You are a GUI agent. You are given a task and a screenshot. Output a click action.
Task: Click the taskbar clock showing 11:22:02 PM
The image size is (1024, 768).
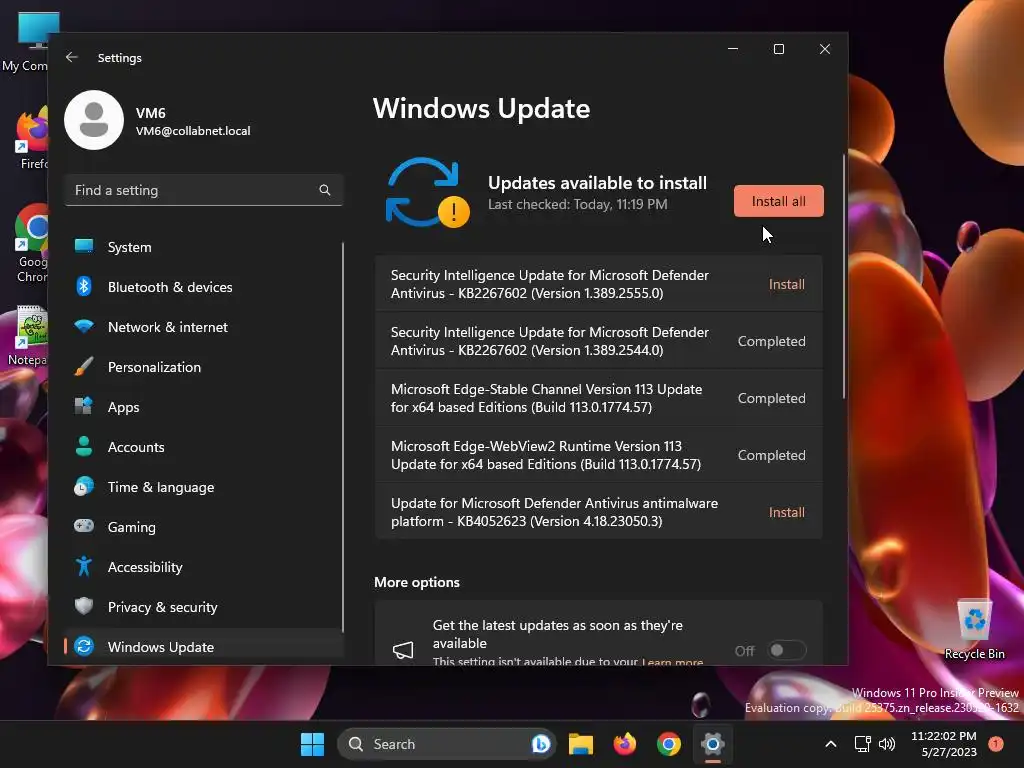(944, 744)
